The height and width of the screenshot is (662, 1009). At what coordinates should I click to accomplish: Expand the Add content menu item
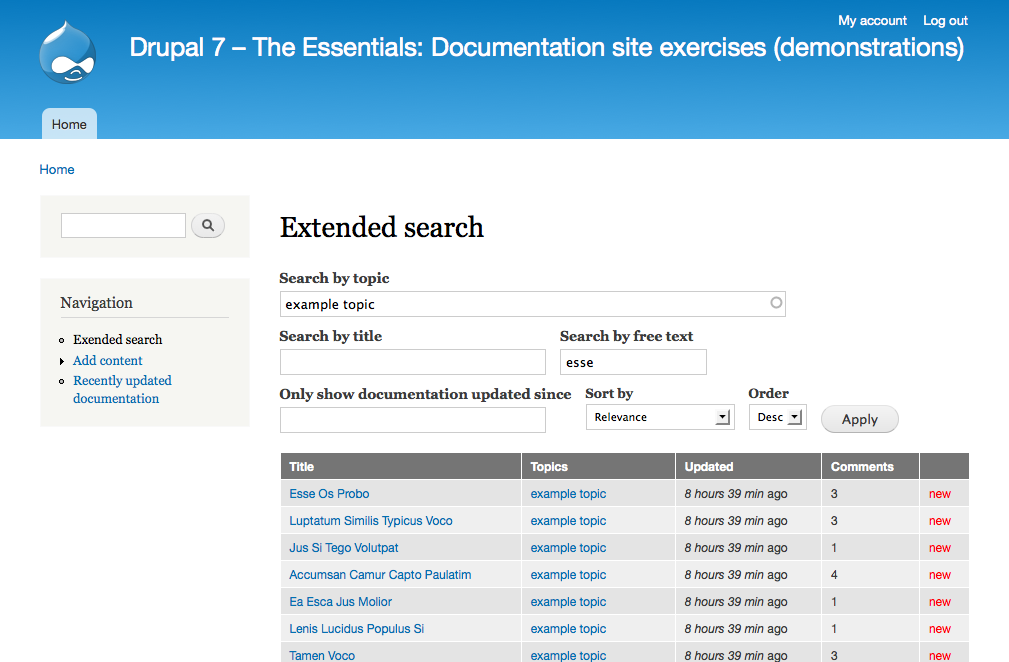(108, 360)
